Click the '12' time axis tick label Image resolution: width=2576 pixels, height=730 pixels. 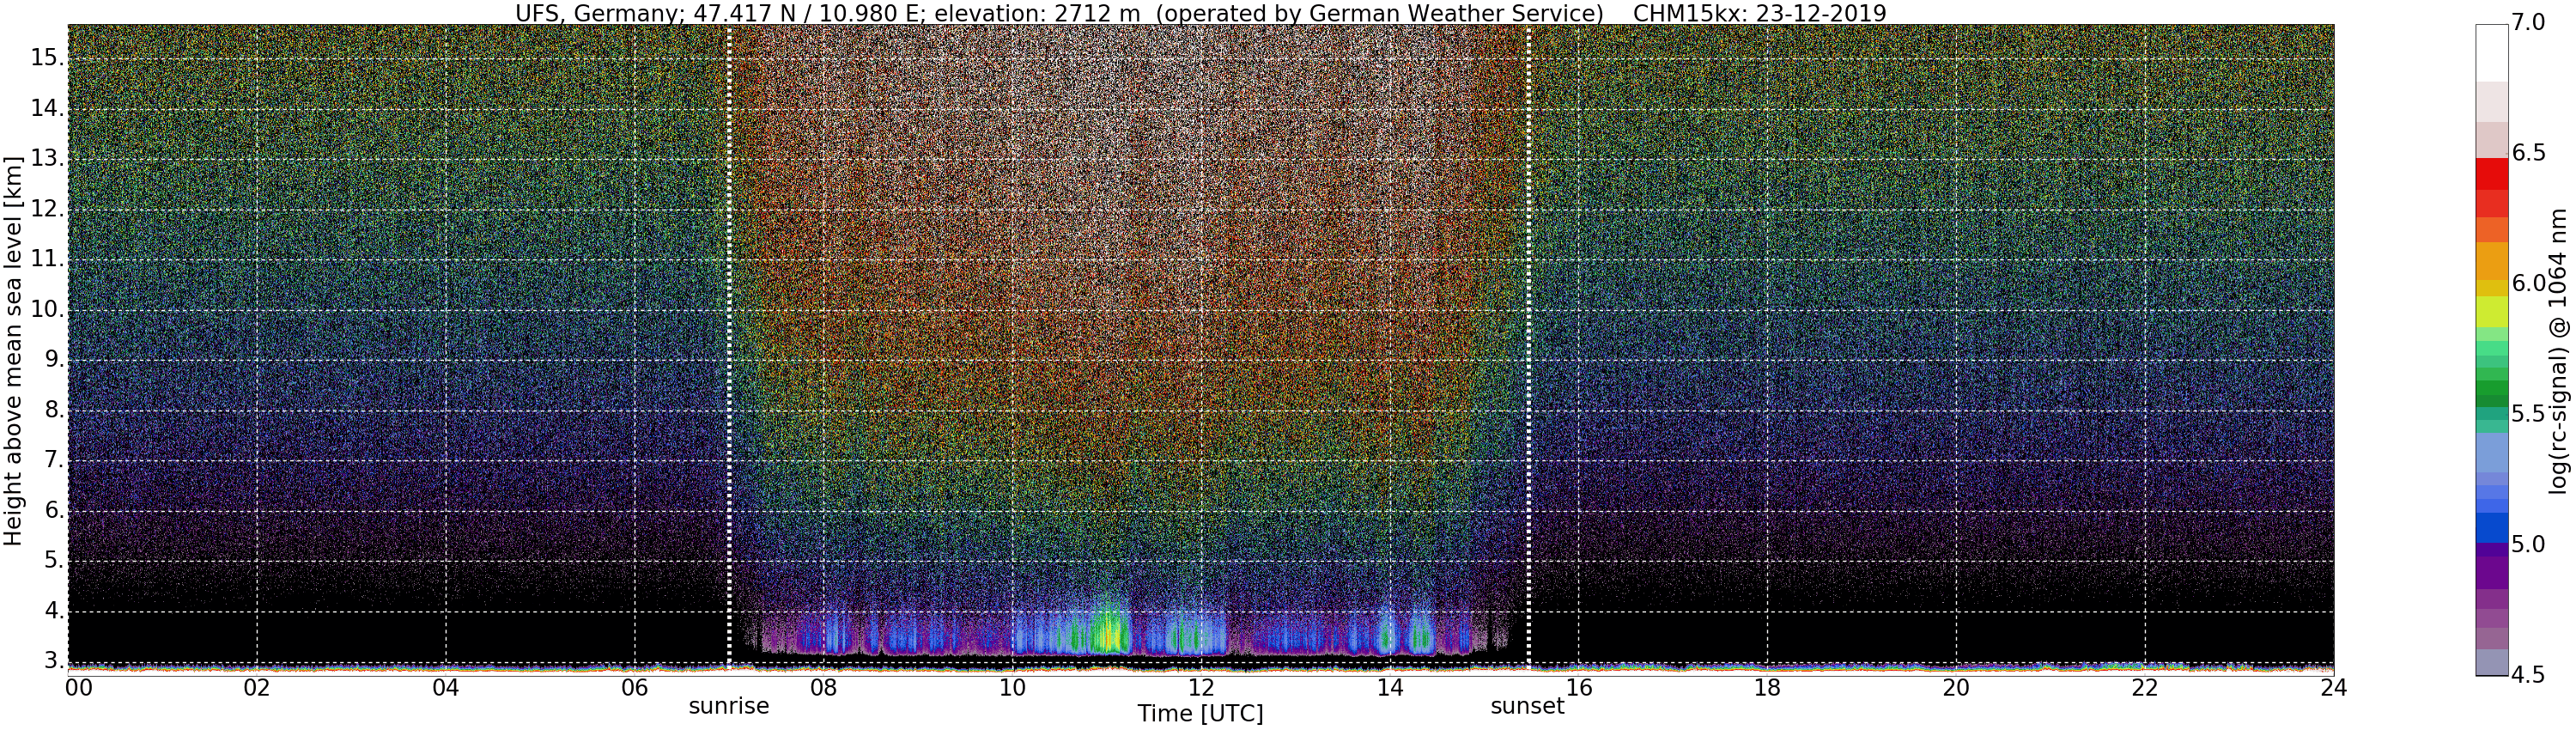1200,687
